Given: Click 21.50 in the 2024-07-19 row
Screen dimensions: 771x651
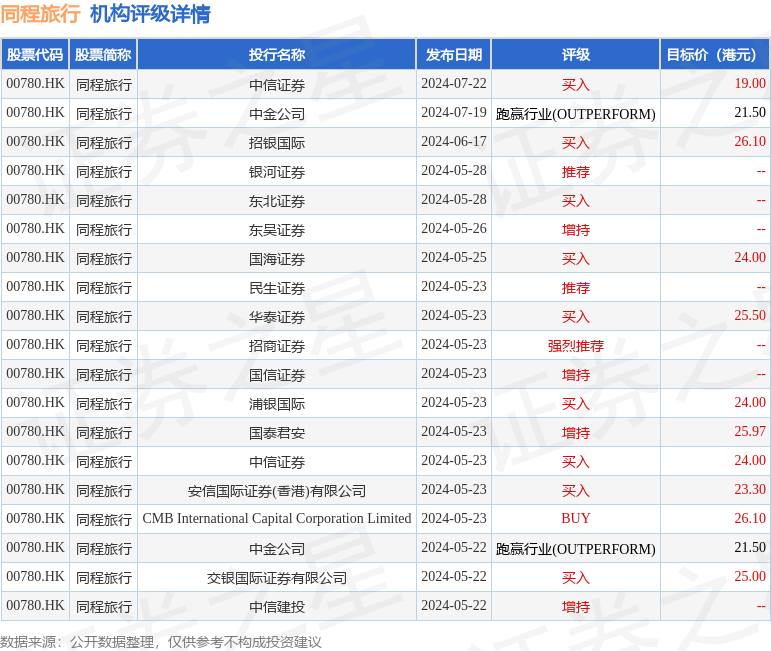Looking at the screenshot, I should [x=750, y=112].
